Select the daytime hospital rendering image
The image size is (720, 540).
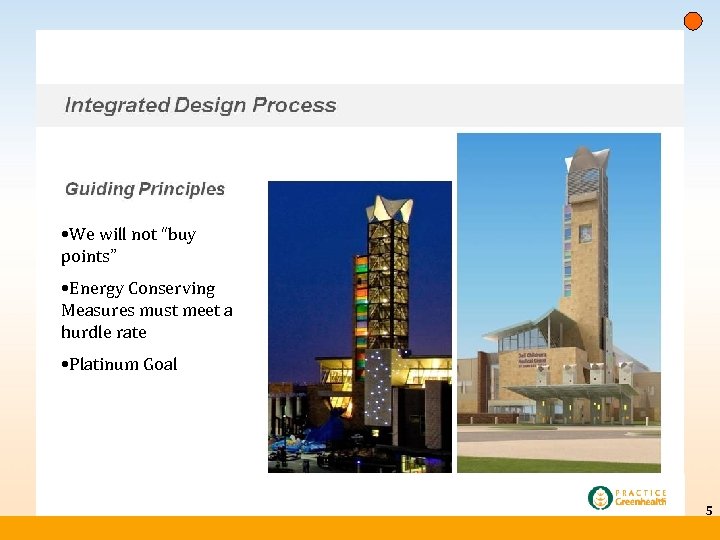pos(559,303)
